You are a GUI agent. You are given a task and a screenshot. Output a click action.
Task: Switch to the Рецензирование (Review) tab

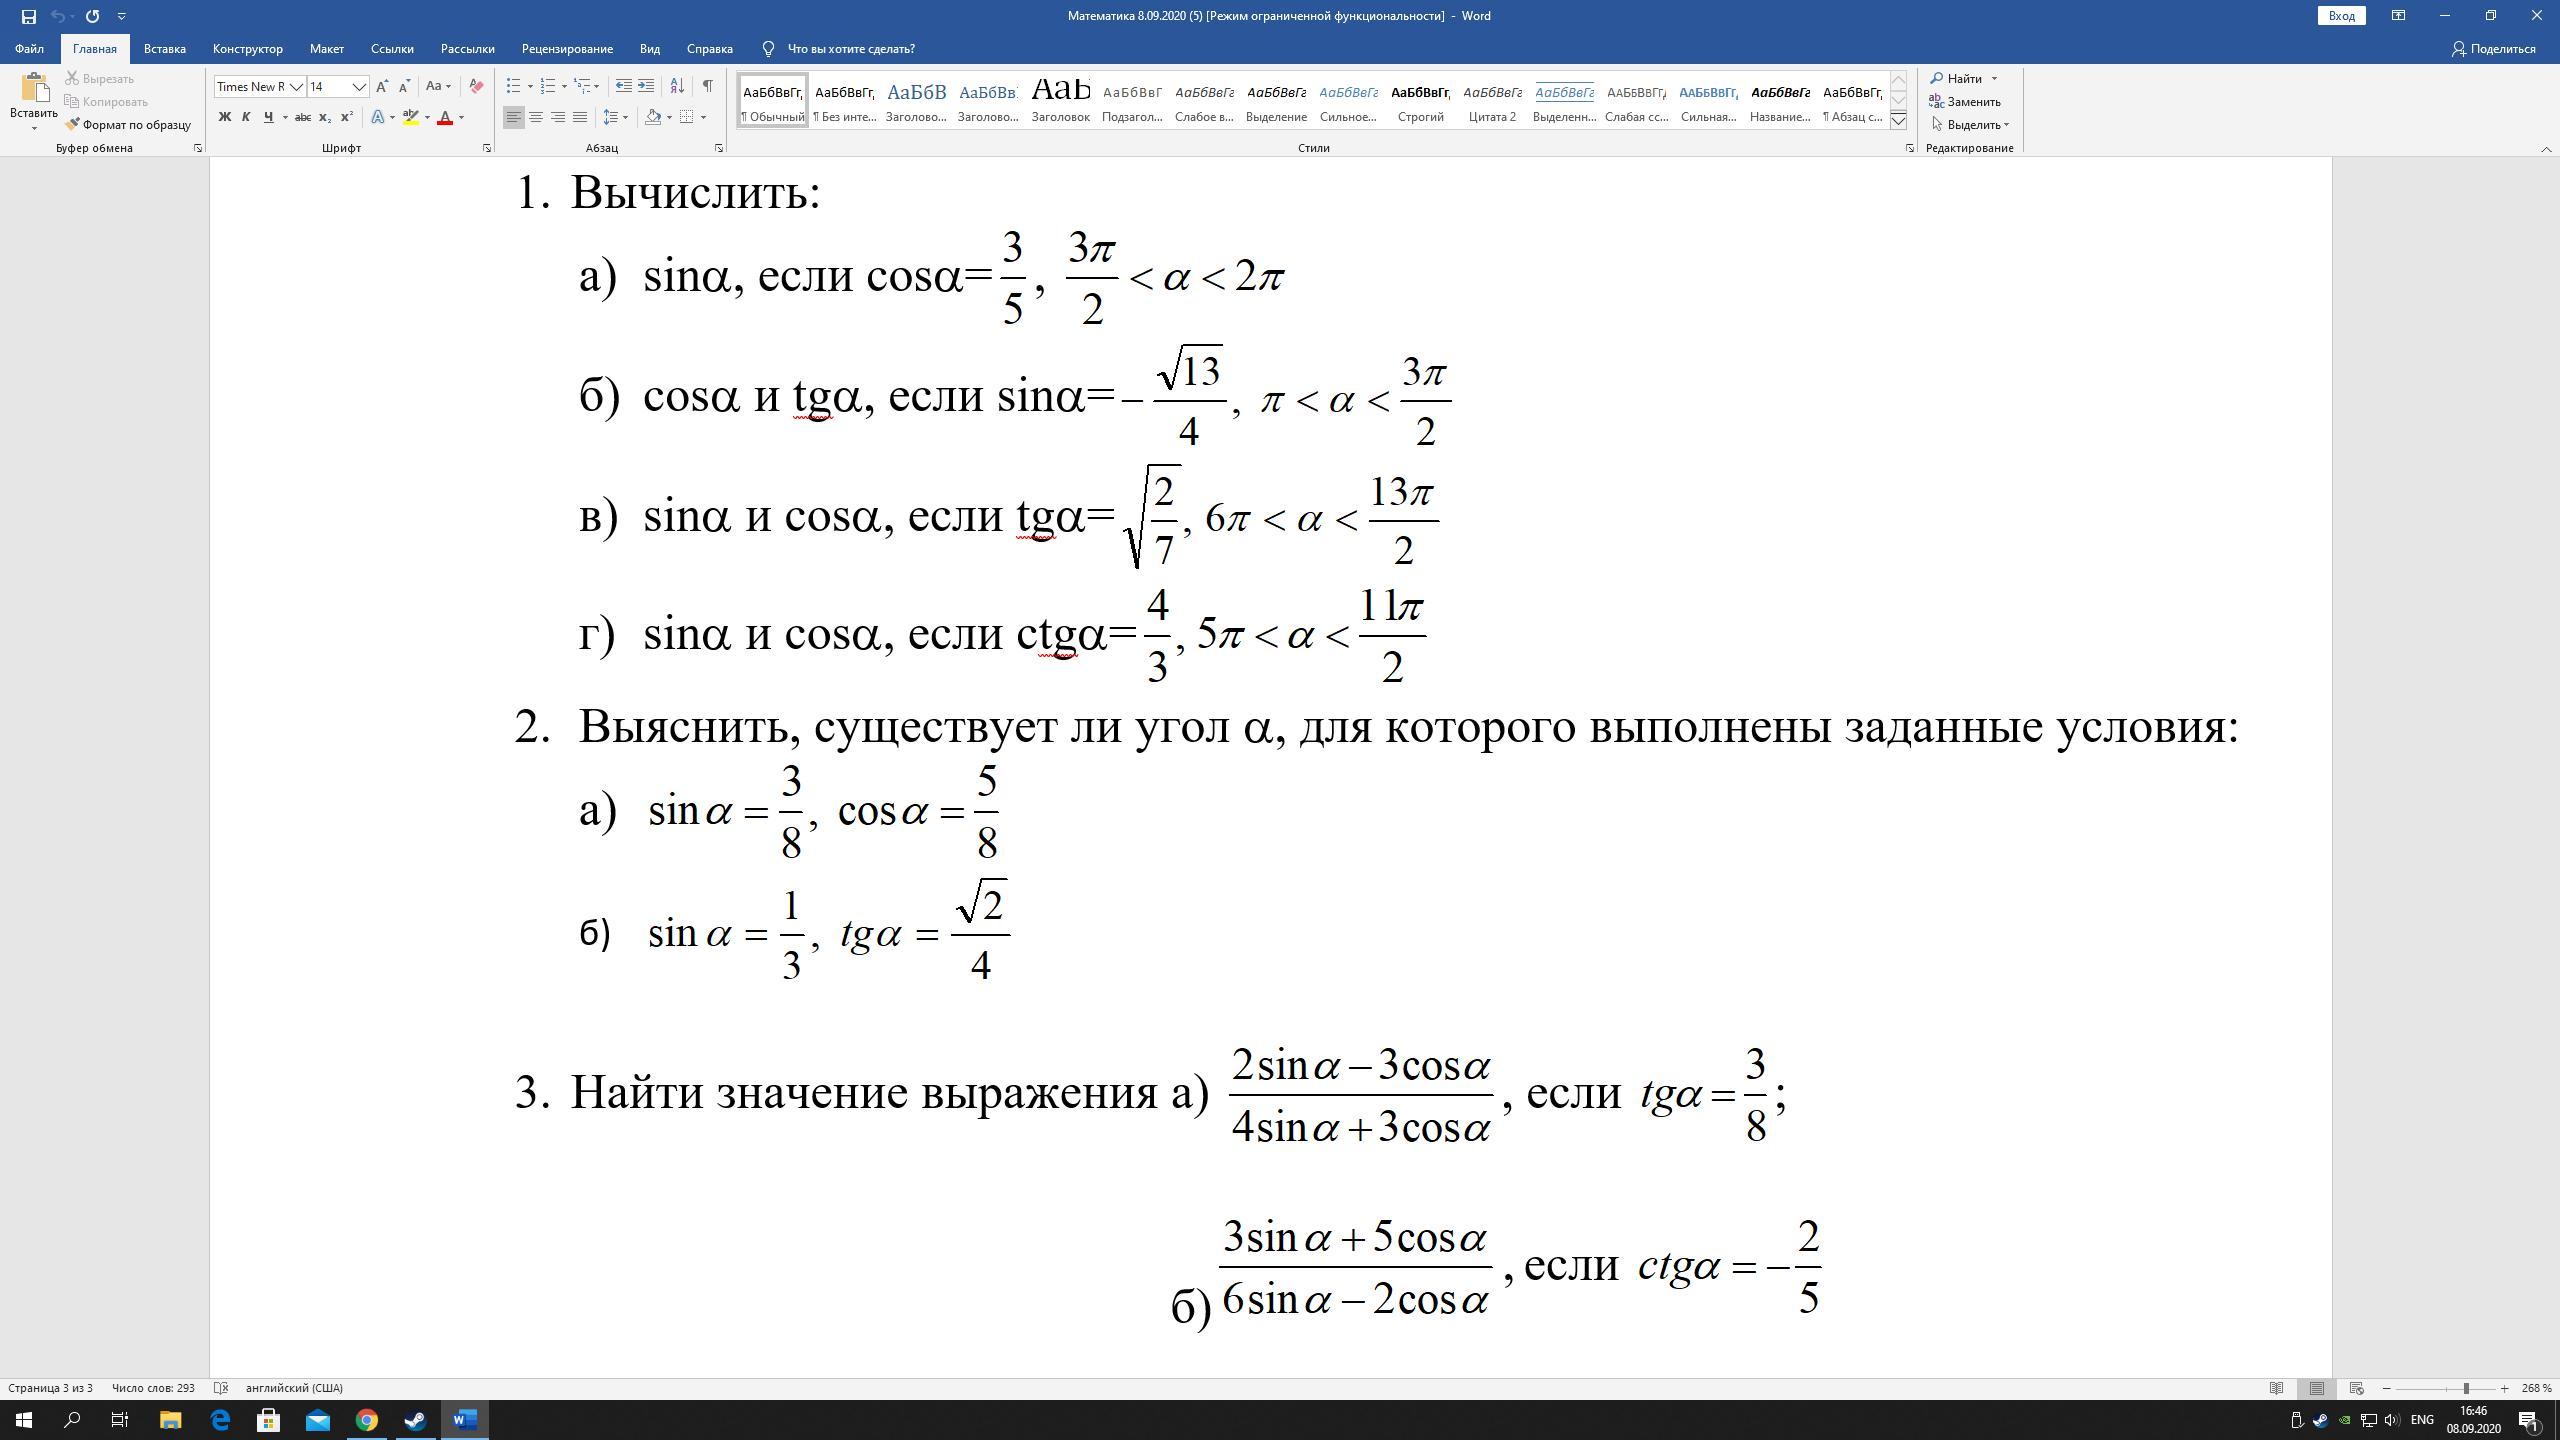click(x=567, y=48)
